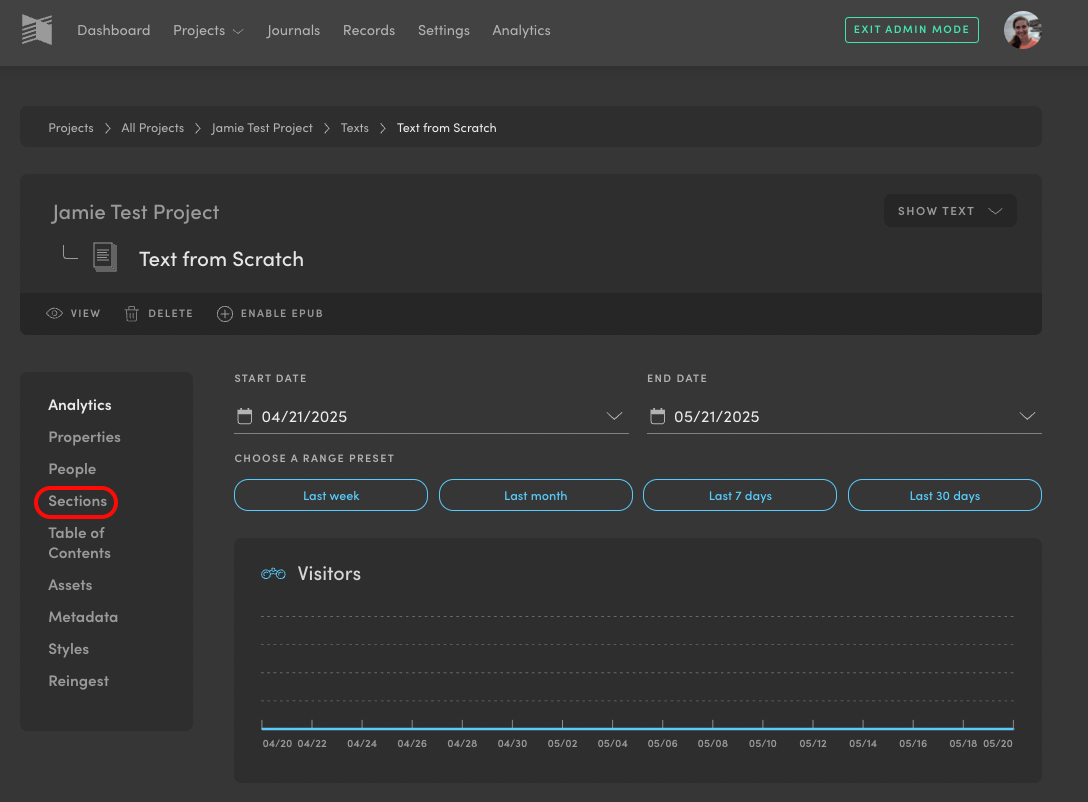The image size is (1088, 802).
Task: Click the Exit Admin Mode button
Action: pos(911,30)
